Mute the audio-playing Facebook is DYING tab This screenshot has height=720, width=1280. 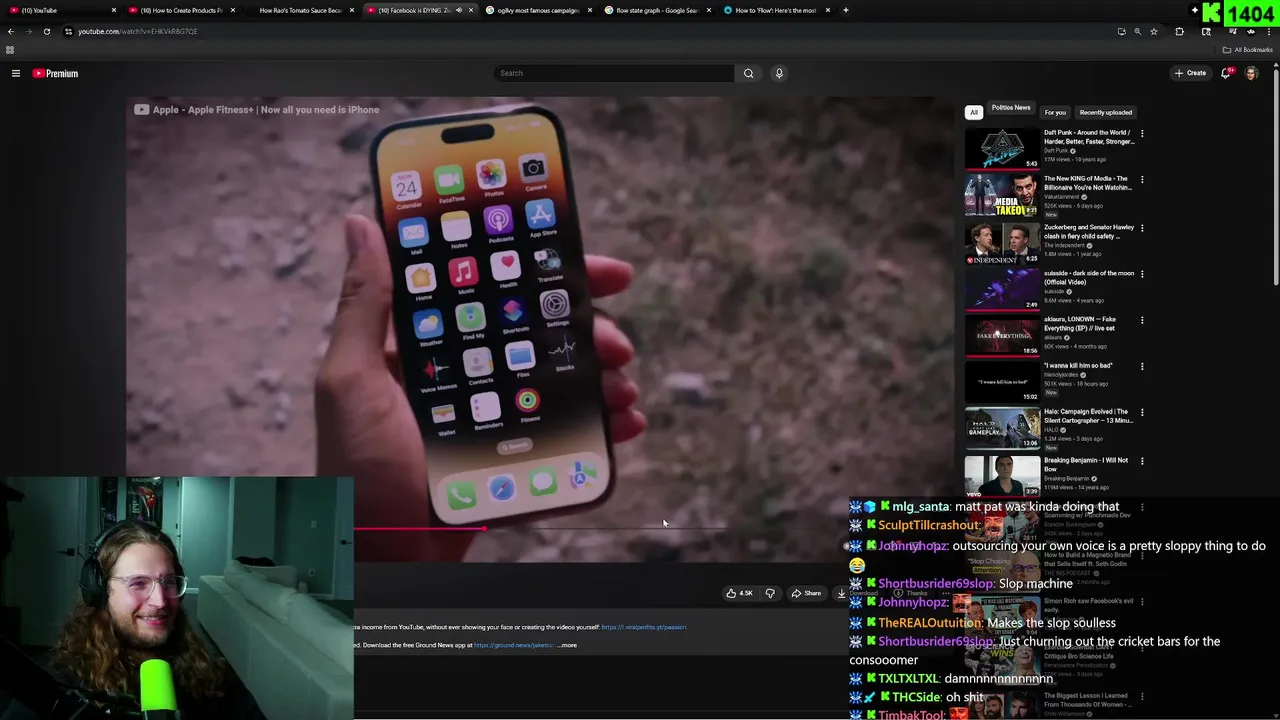[x=459, y=10]
